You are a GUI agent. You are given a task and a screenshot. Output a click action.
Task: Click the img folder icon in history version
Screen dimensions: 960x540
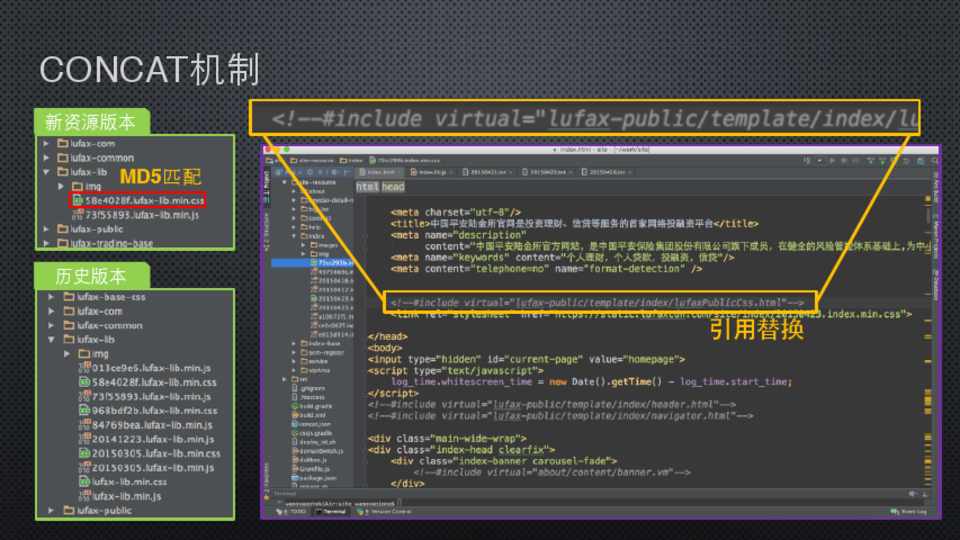[x=83, y=354]
